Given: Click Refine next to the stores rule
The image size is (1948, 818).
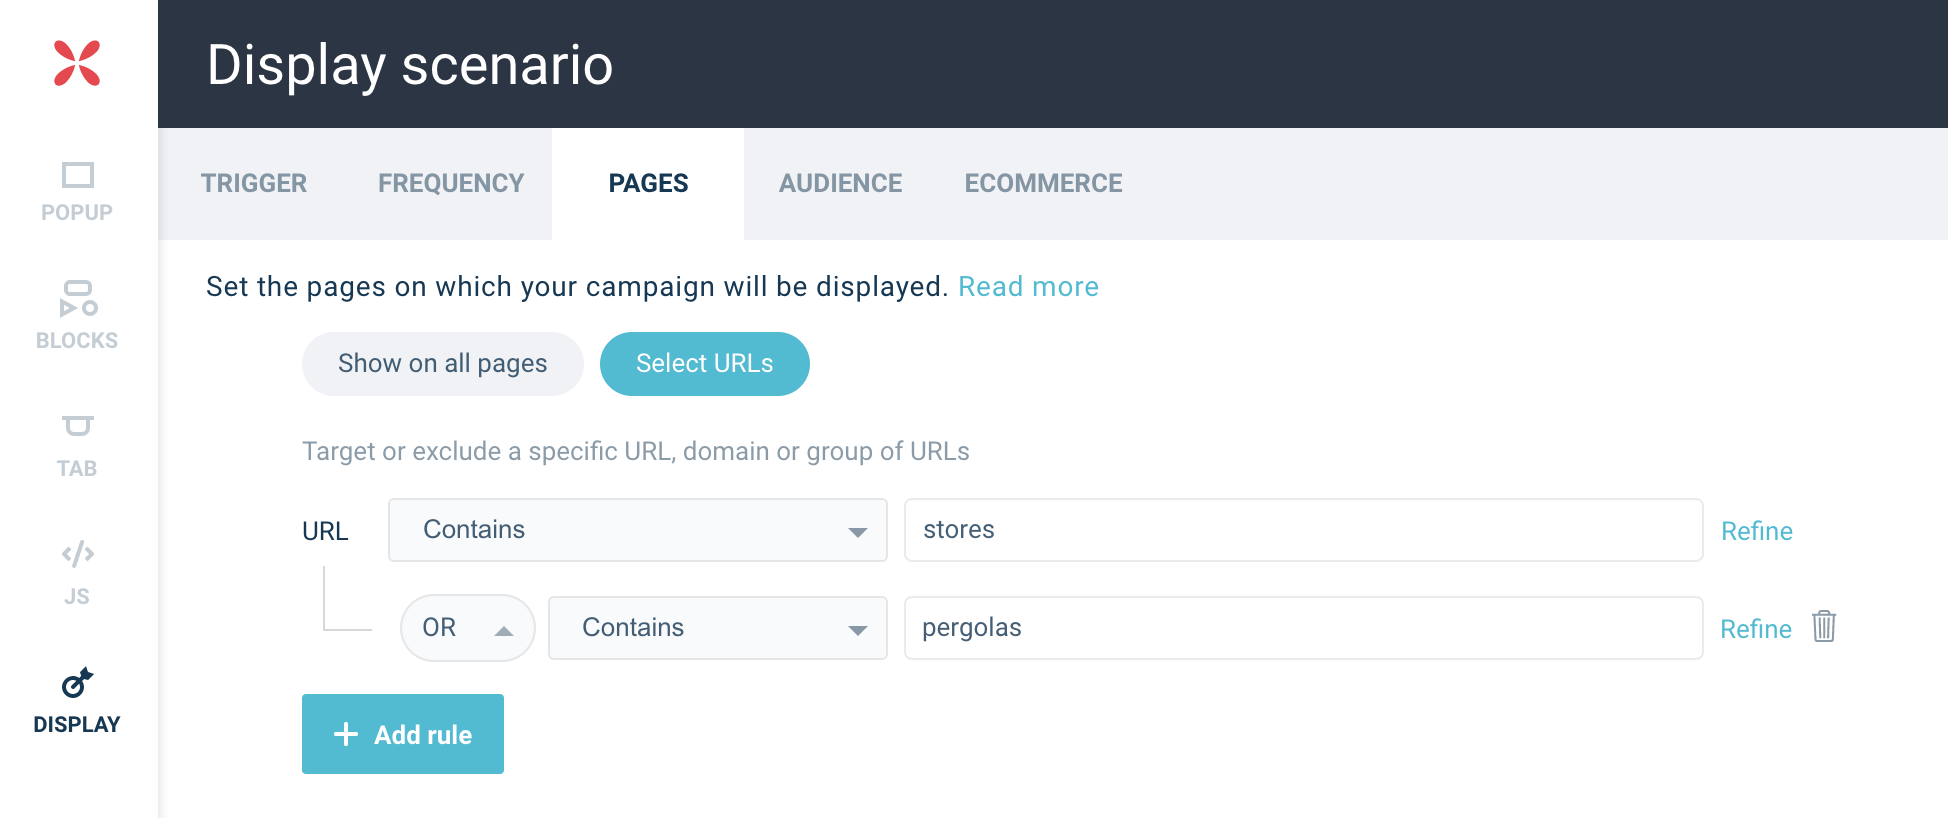Looking at the screenshot, I should pos(1756,531).
